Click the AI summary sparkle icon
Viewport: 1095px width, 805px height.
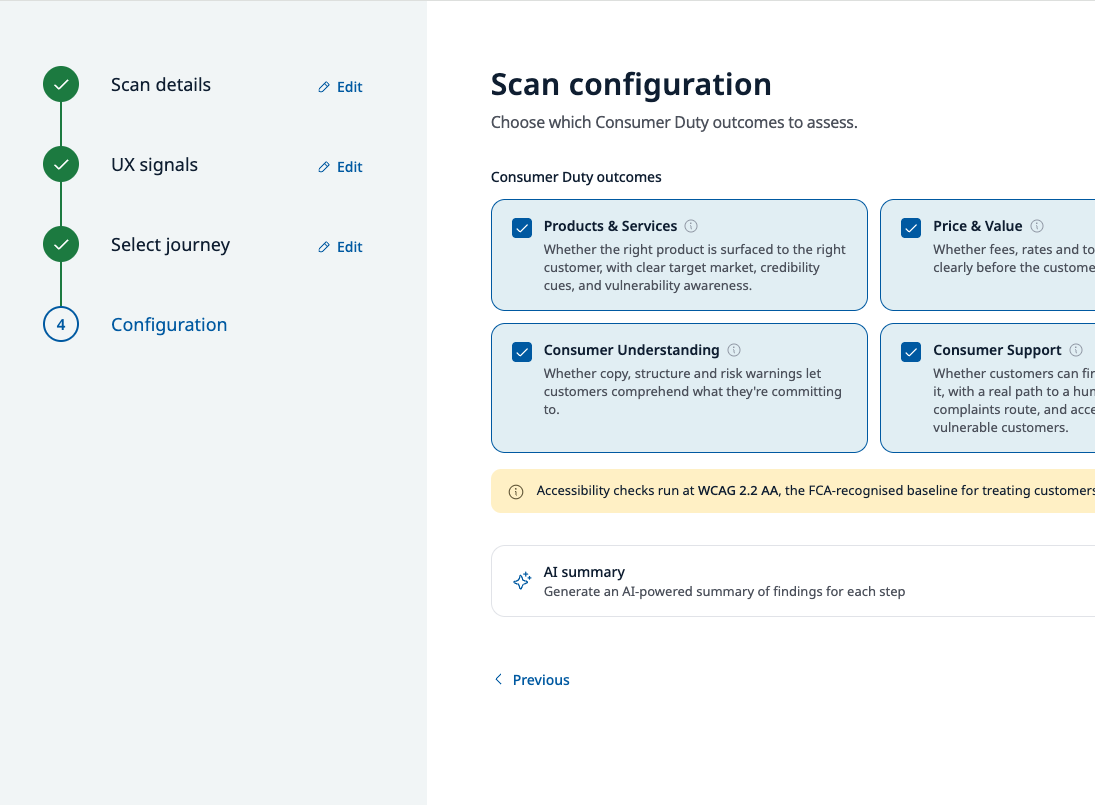[x=522, y=581]
